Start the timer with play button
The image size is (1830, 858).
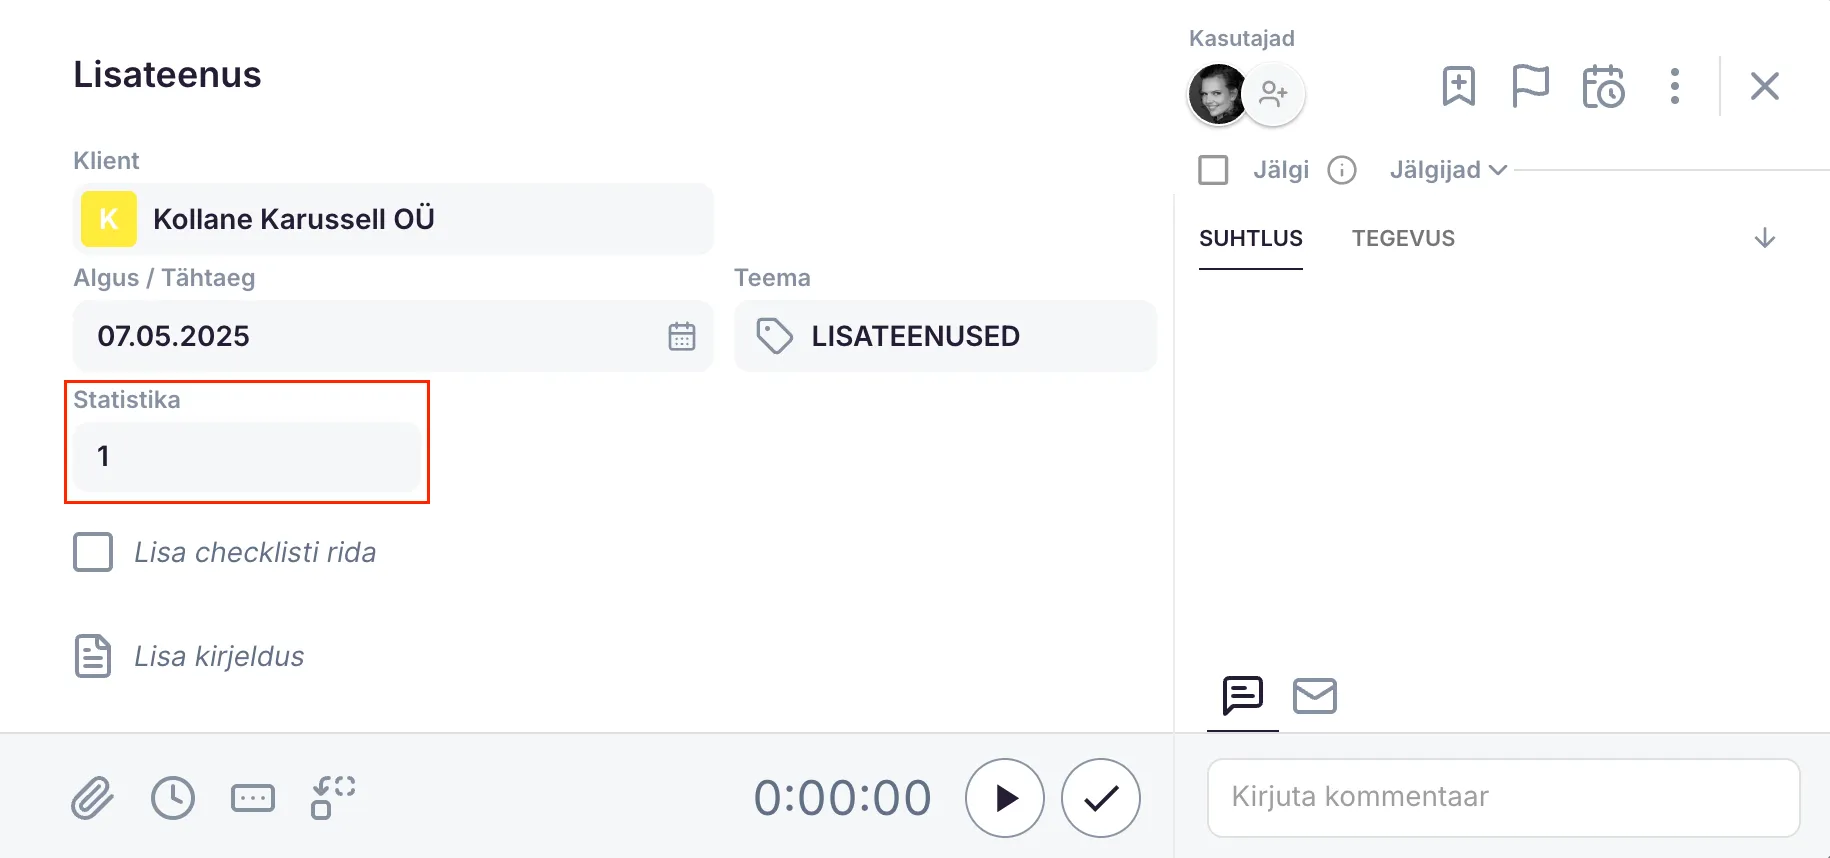(1005, 798)
